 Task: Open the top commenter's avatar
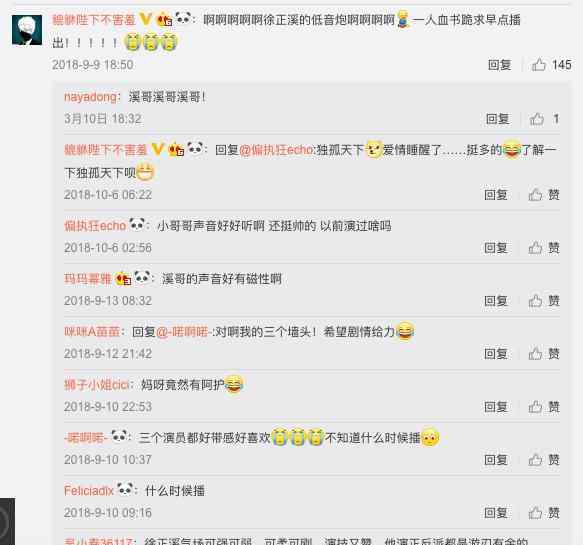click(x=27, y=30)
